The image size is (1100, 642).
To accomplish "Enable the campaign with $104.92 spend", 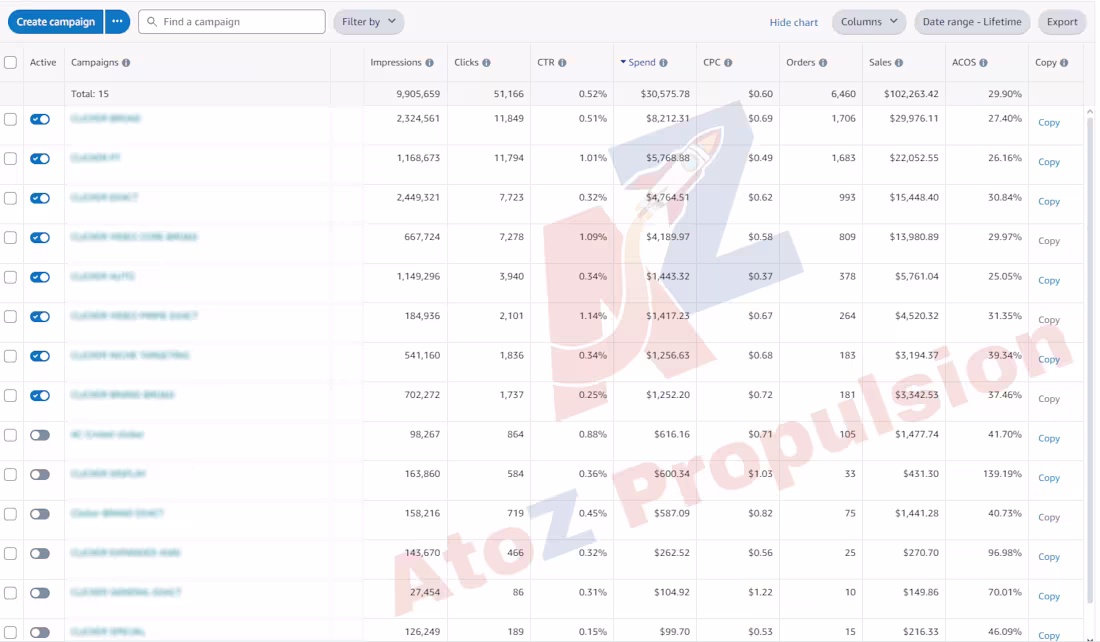I will pos(40,593).
